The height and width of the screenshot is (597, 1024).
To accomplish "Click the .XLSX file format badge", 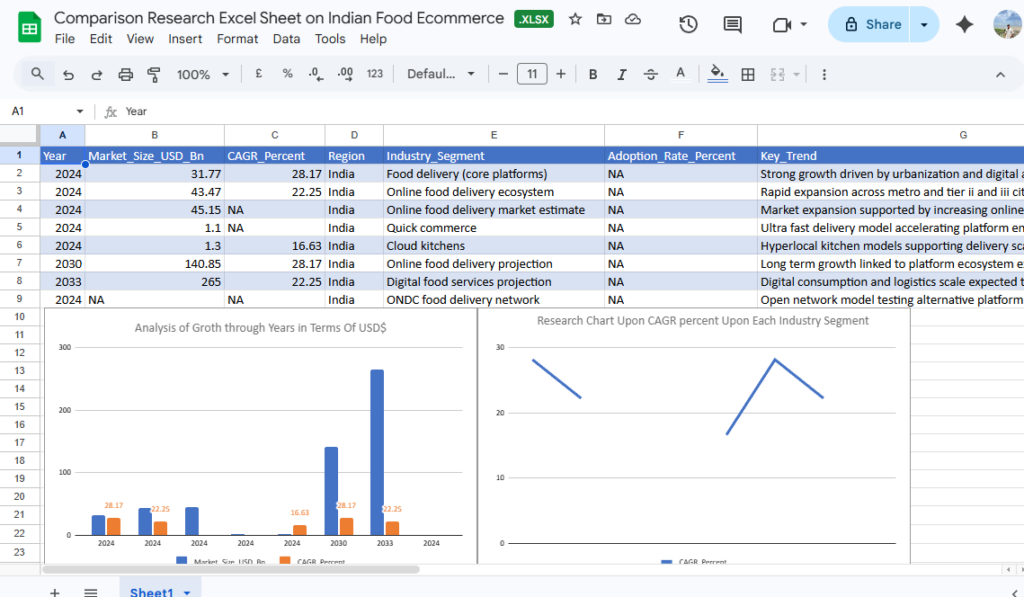I will click(534, 19).
